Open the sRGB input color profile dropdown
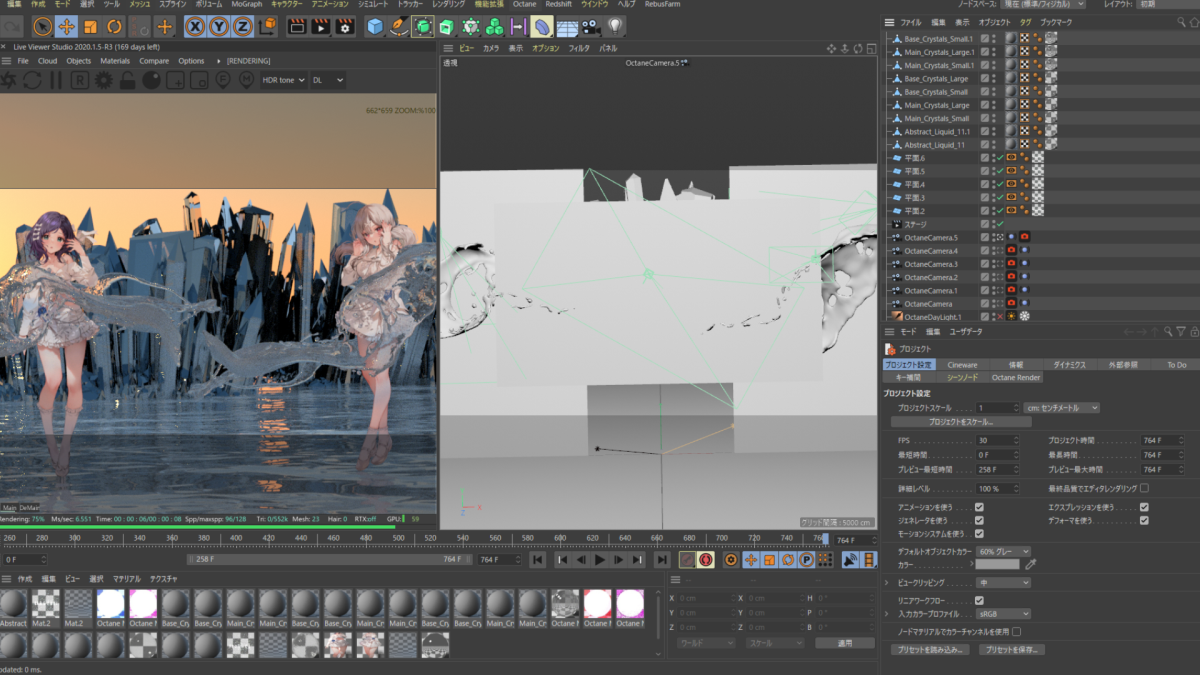This screenshot has width=1200, height=675. pos(1003,614)
